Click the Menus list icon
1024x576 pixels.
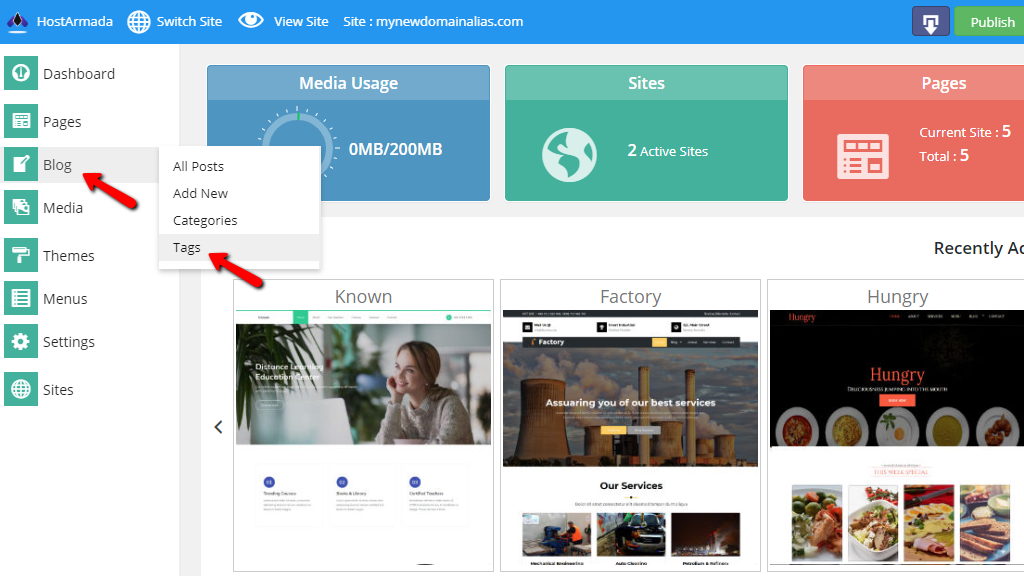click(x=21, y=298)
